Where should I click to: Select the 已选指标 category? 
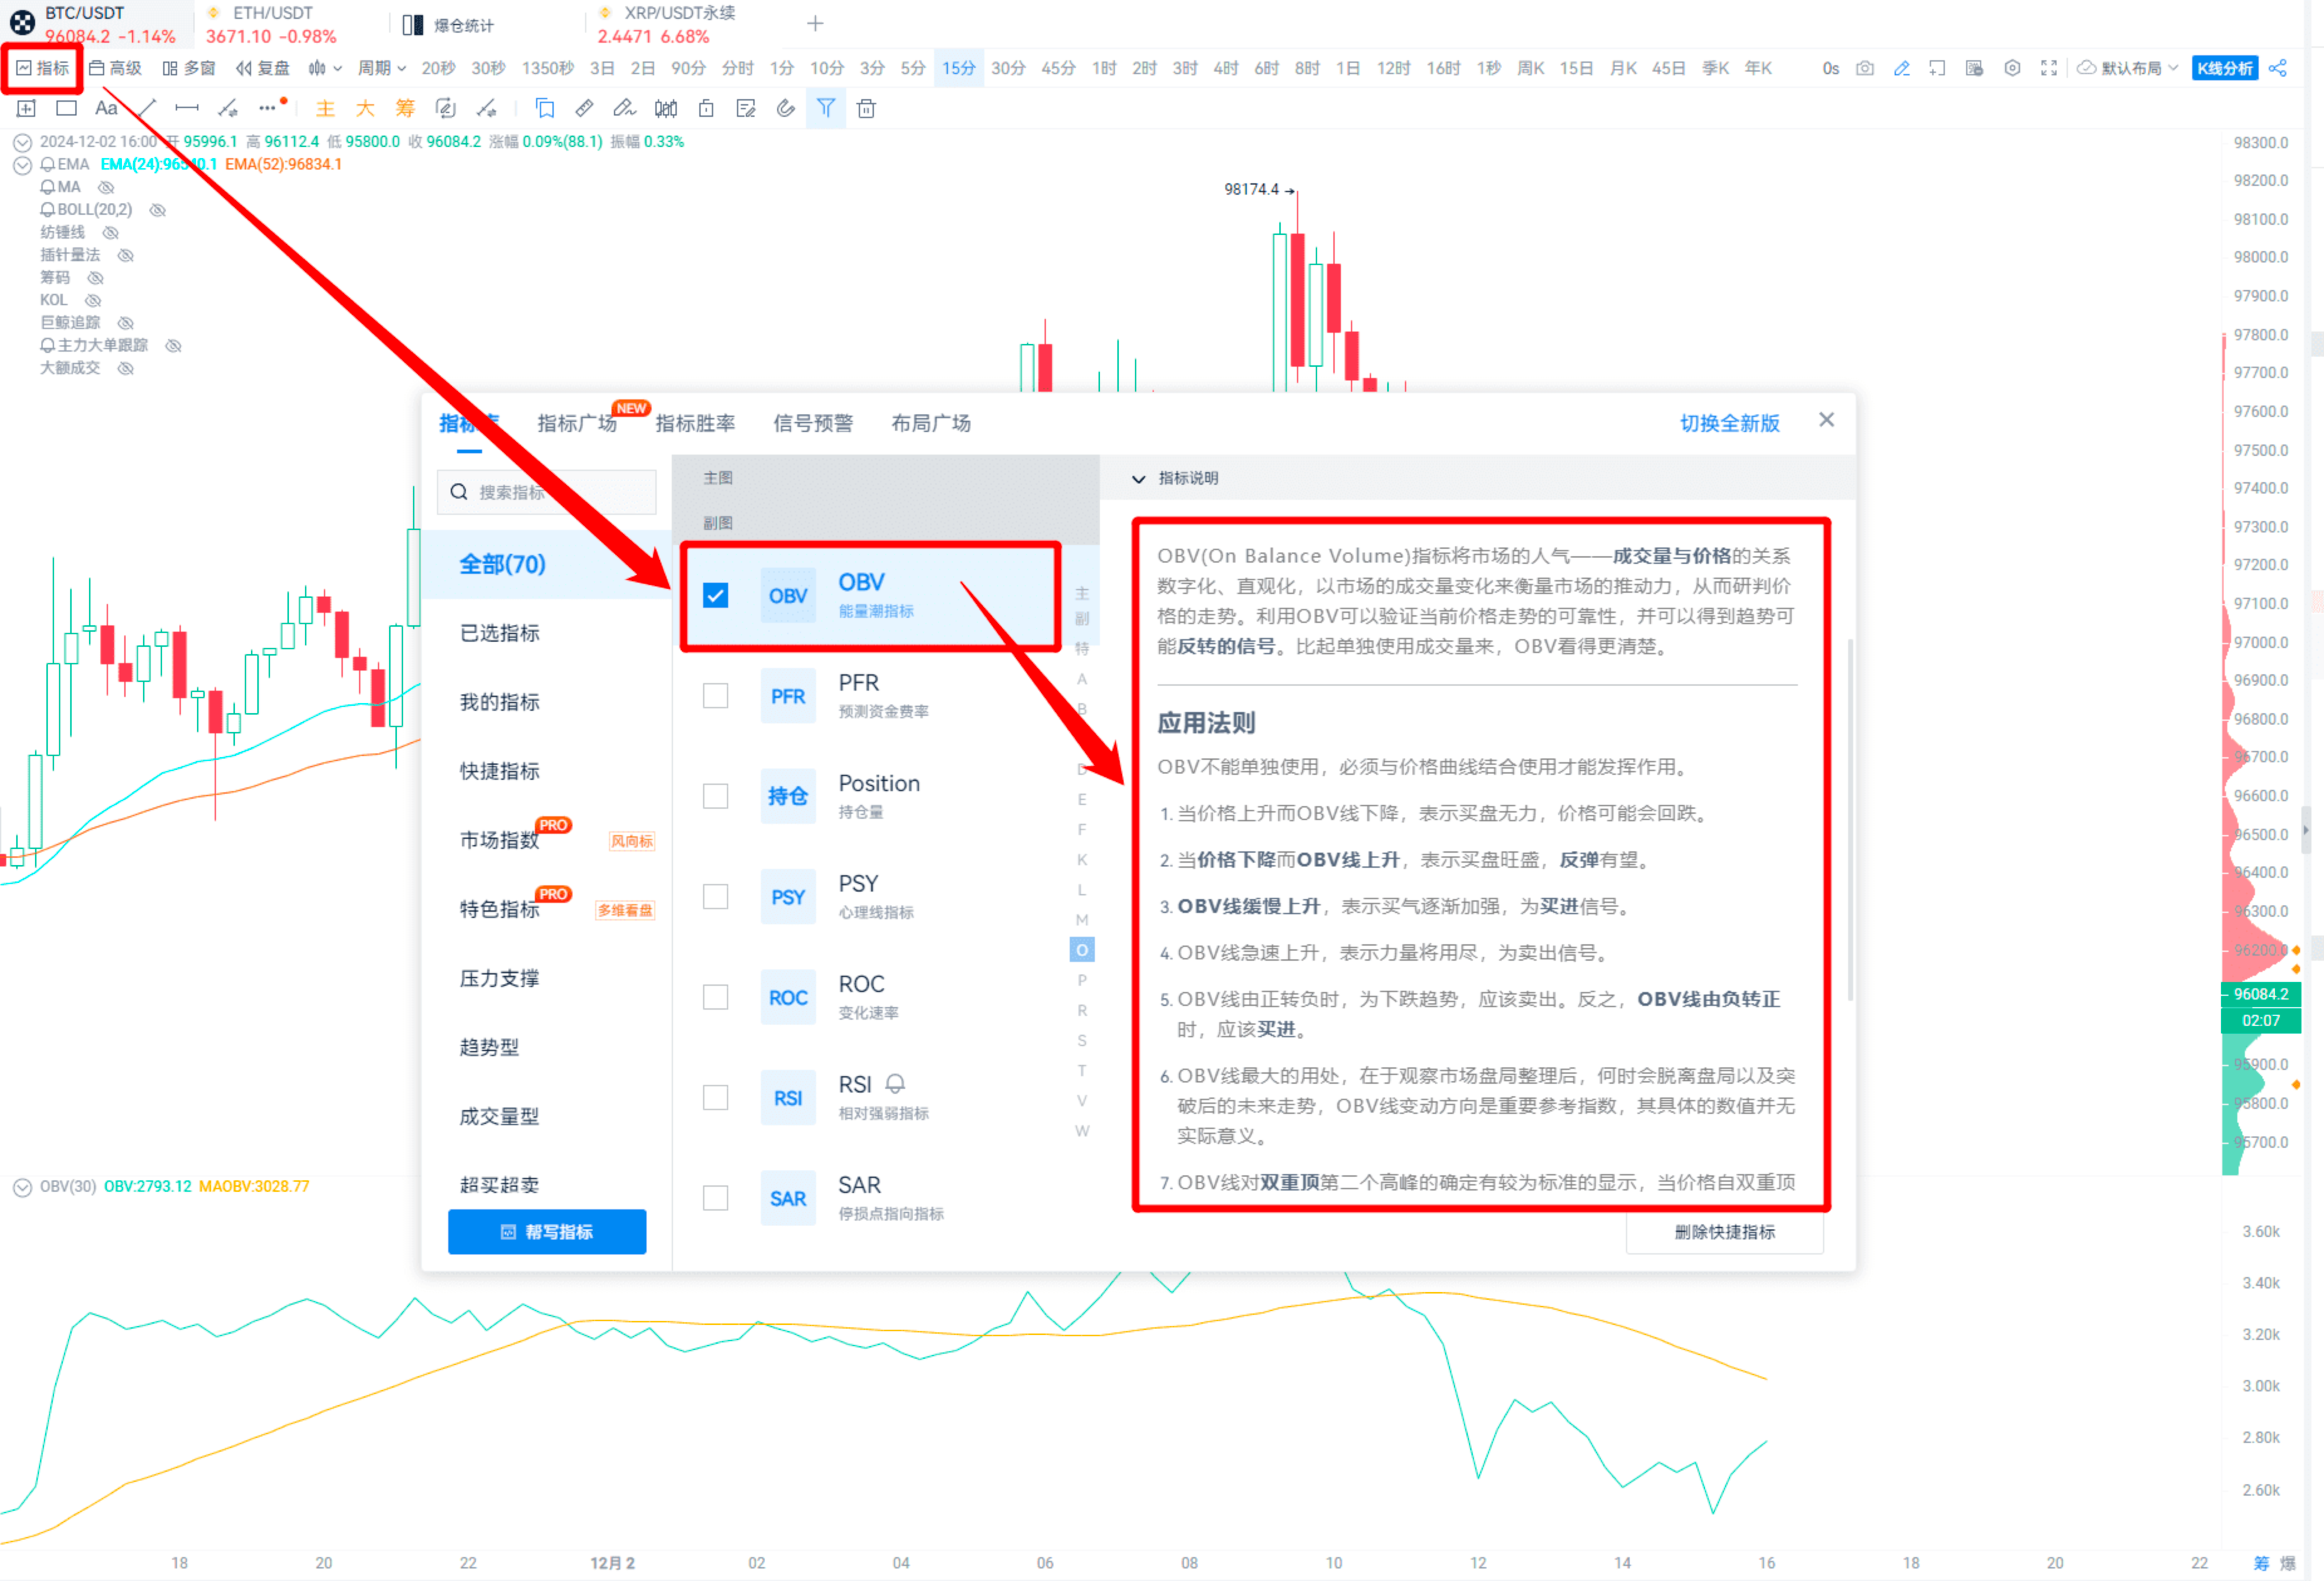pyautogui.click(x=499, y=633)
